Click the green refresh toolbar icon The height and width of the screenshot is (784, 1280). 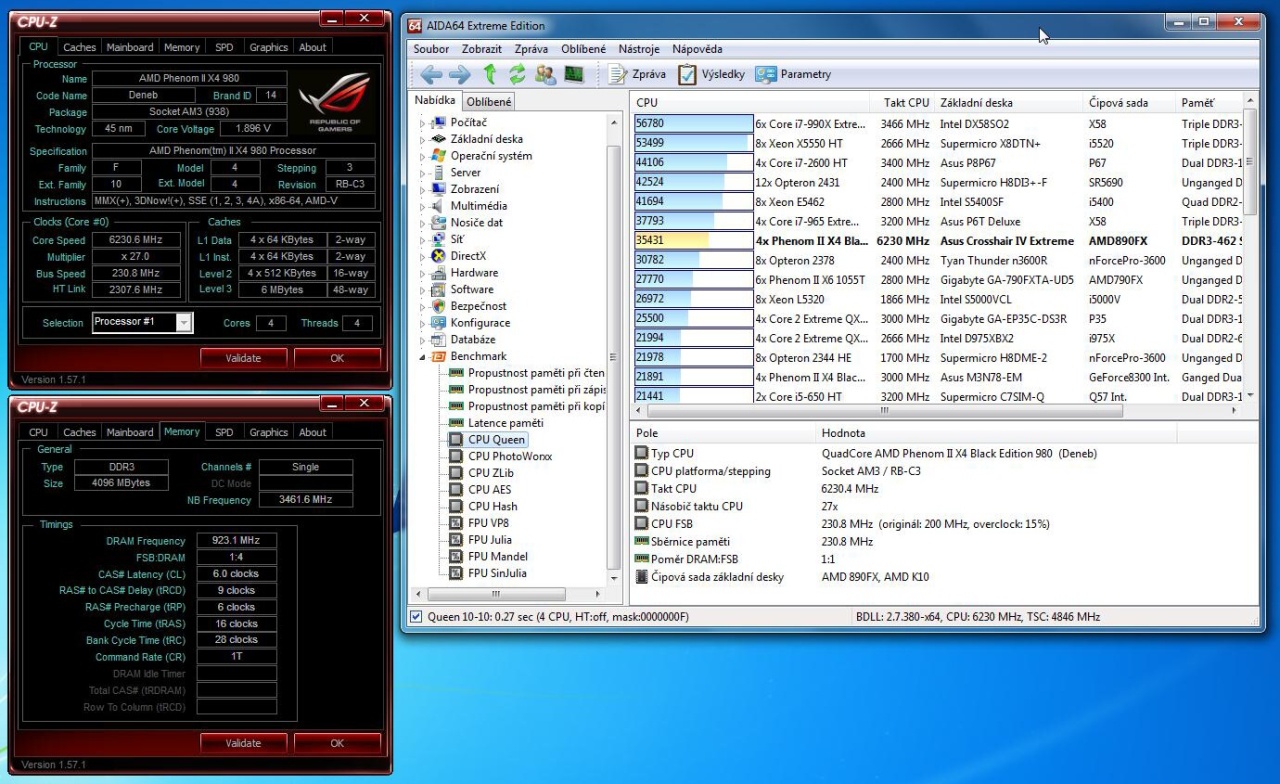pos(517,74)
